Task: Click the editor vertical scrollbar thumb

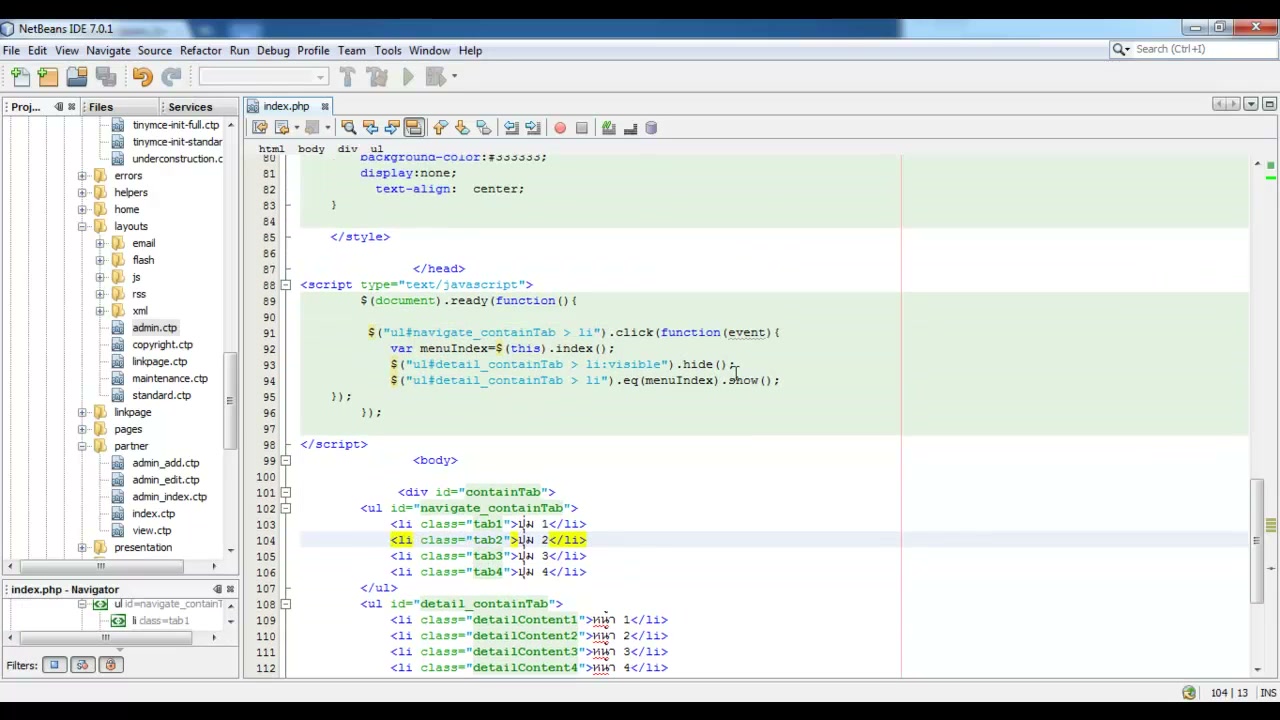Action: click(1258, 541)
